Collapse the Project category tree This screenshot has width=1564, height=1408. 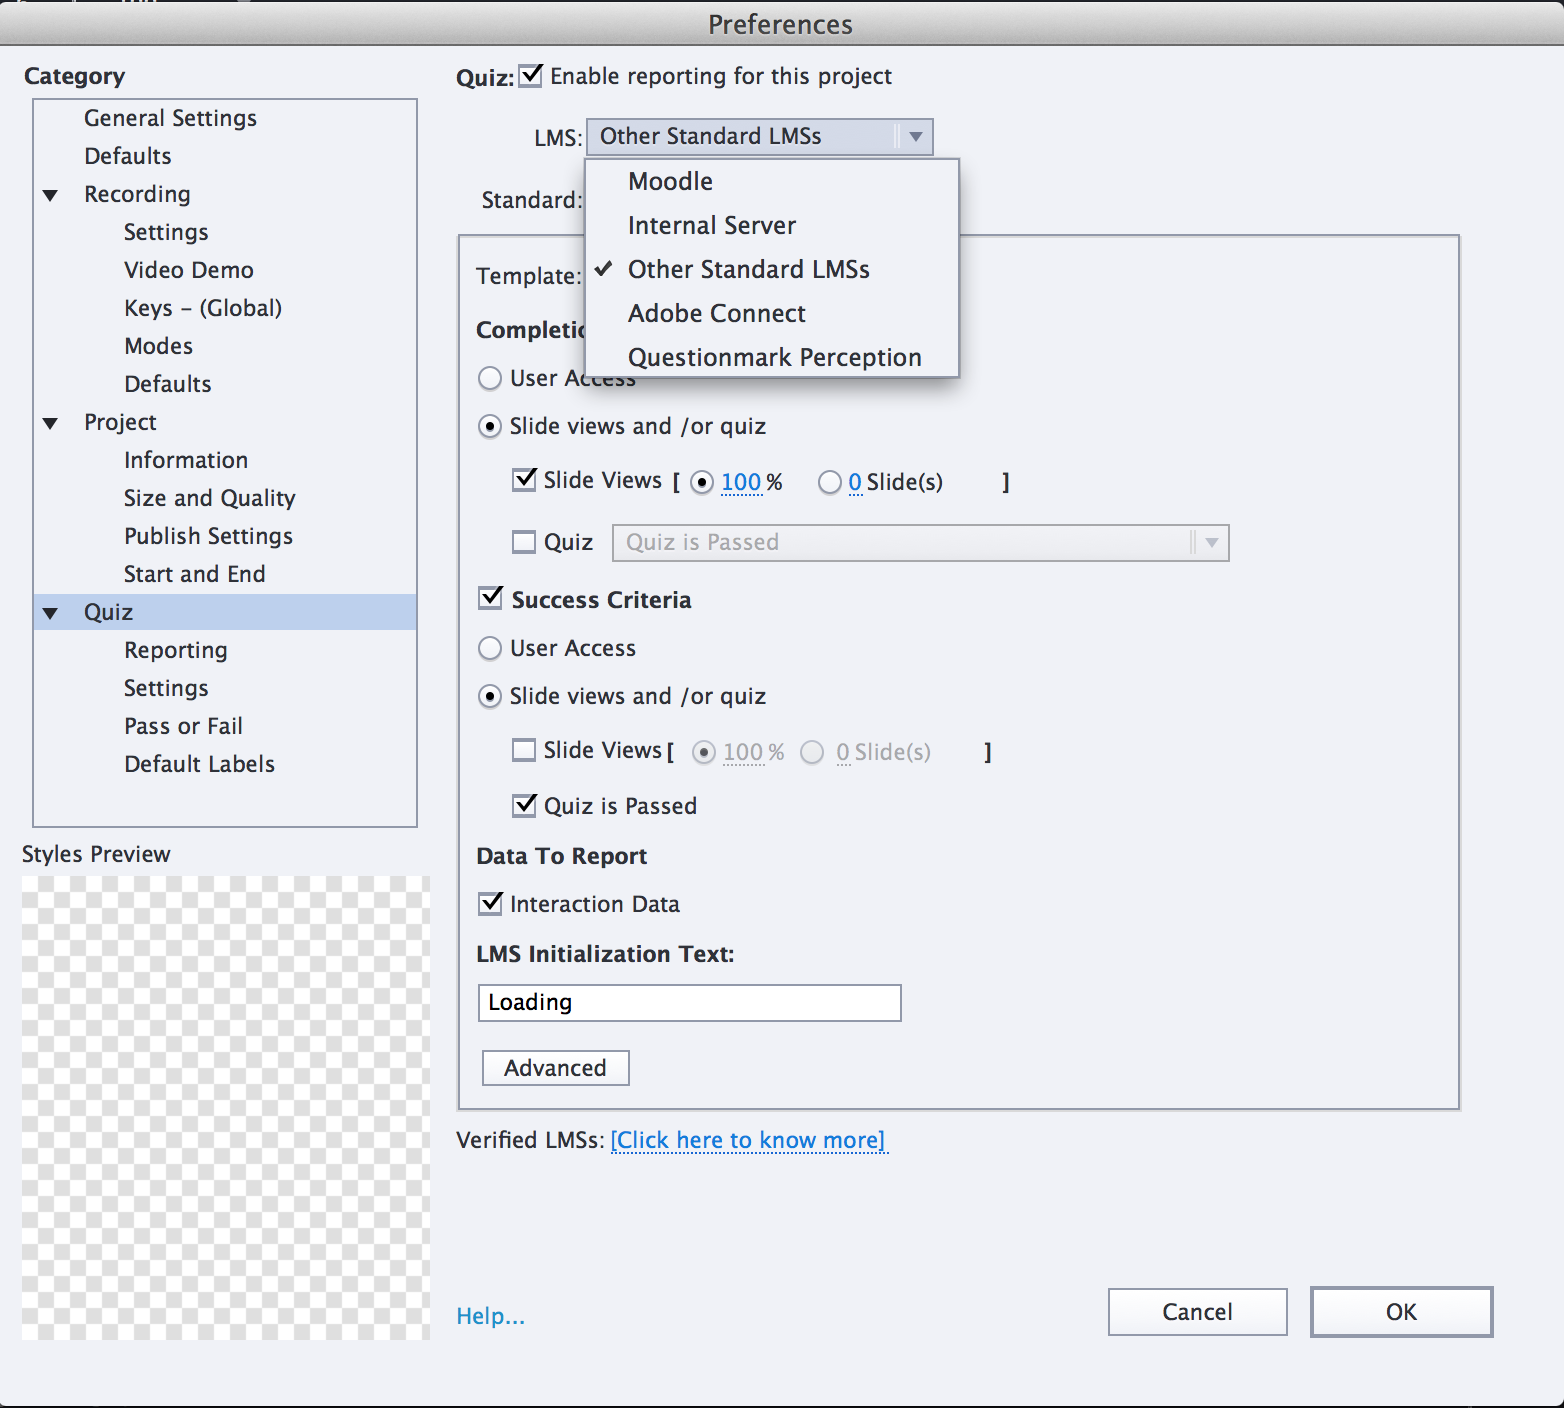51,423
